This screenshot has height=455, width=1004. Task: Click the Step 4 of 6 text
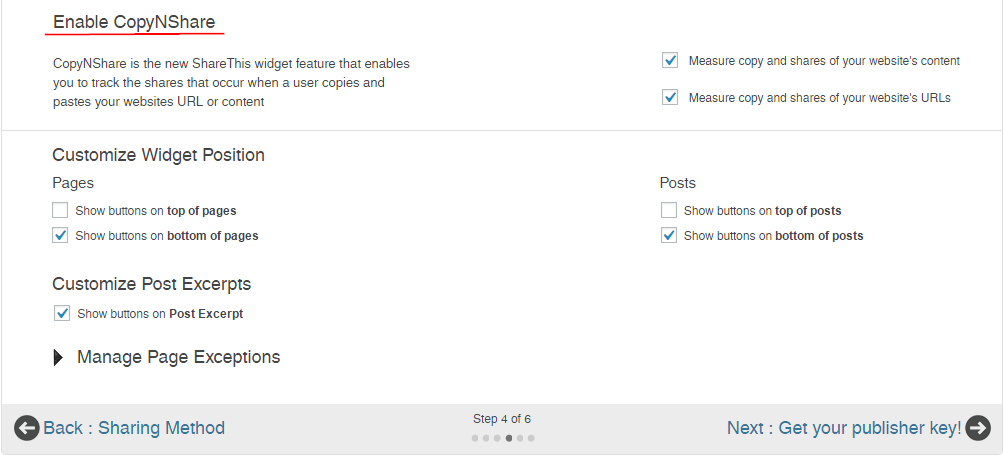click(502, 419)
